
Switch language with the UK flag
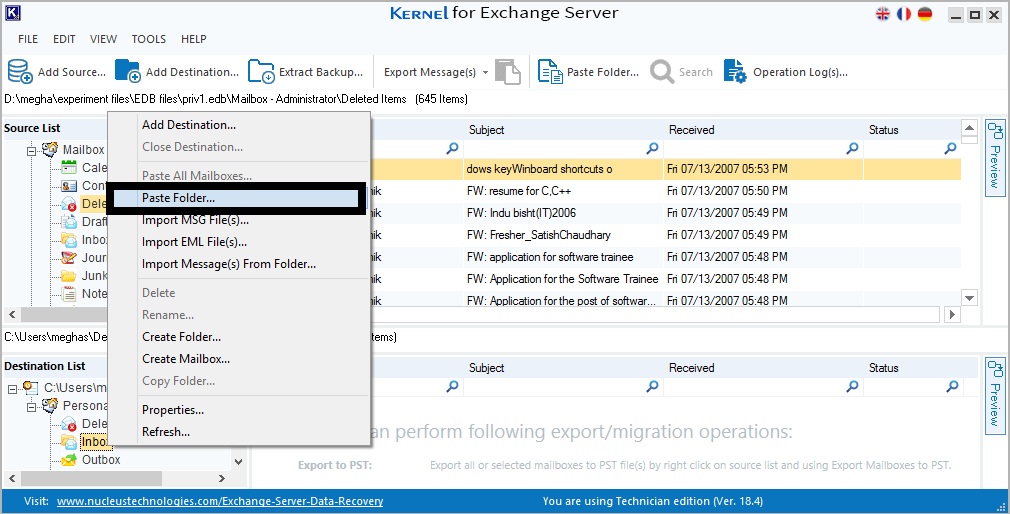coord(883,14)
